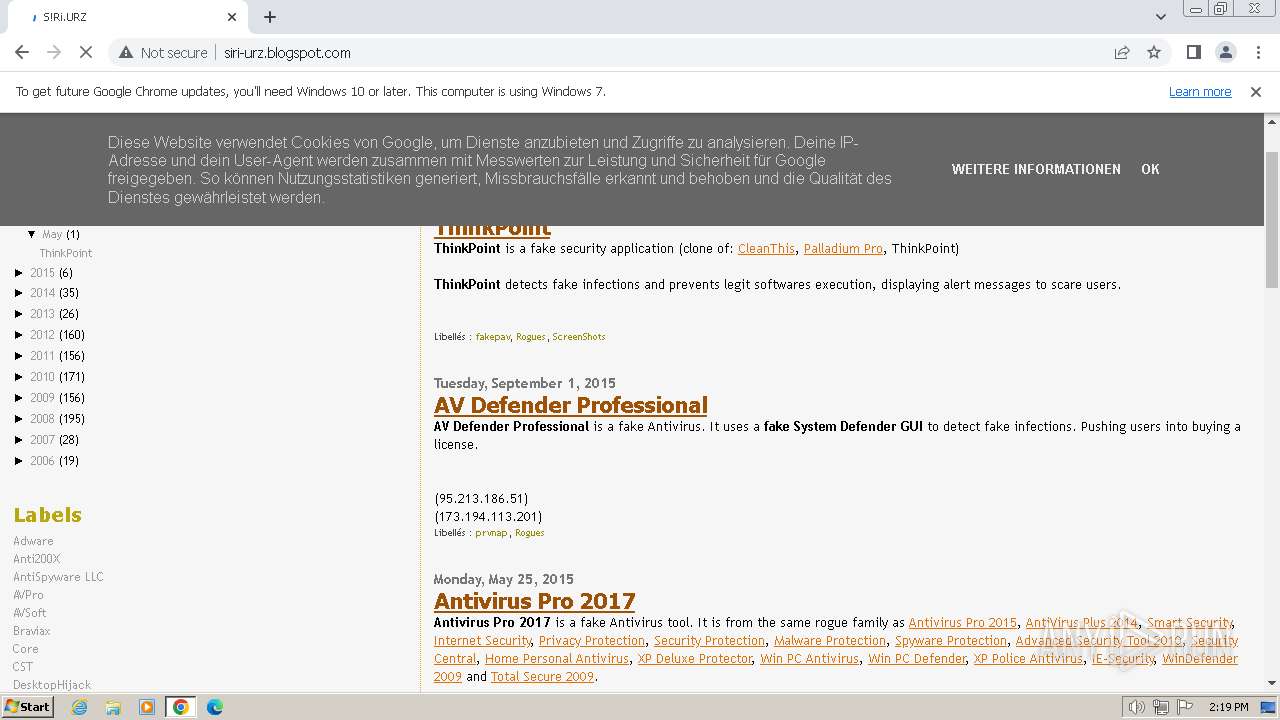This screenshot has height=720, width=1280.
Task: Click the network tray icon
Action: pos(1161,707)
